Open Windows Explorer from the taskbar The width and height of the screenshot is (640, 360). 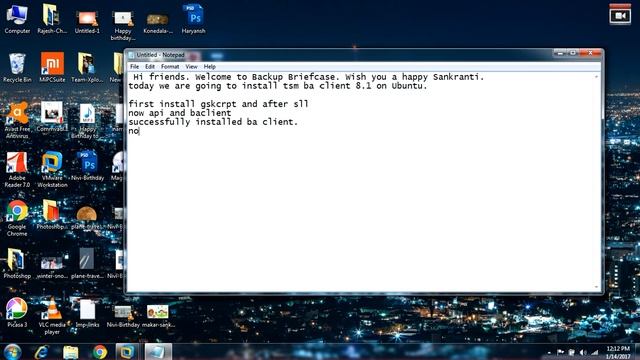pyautogui.click(x=71, y=352)
